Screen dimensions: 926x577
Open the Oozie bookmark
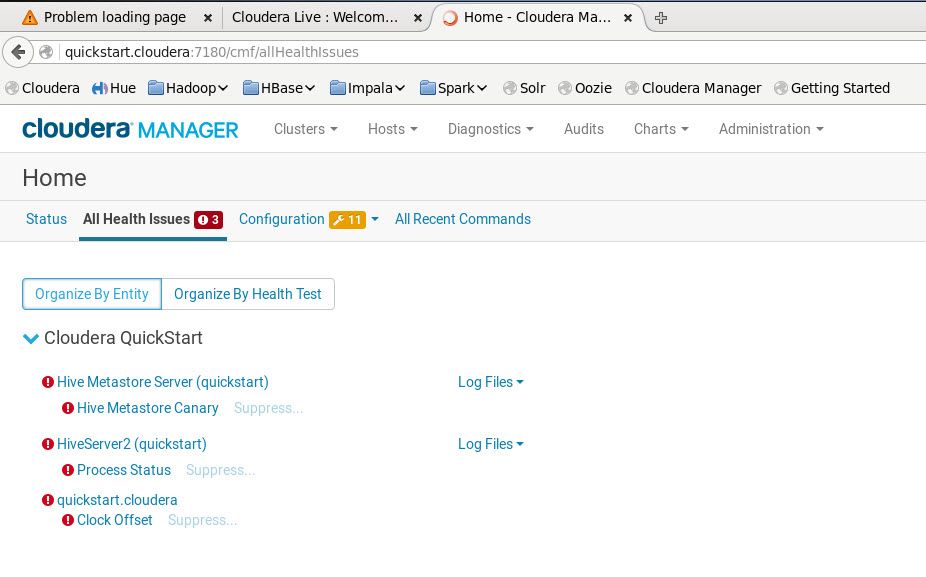(x=586, y=88)
